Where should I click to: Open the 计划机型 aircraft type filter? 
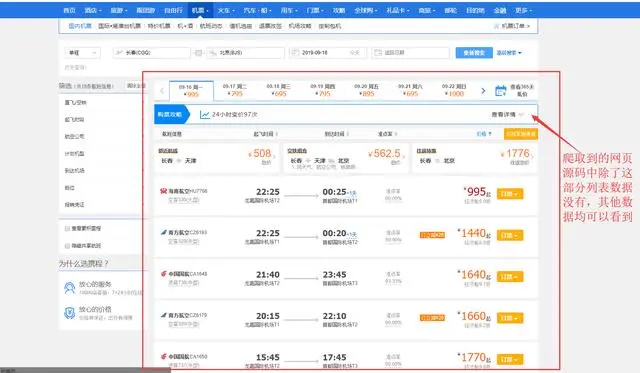point(74,153)
